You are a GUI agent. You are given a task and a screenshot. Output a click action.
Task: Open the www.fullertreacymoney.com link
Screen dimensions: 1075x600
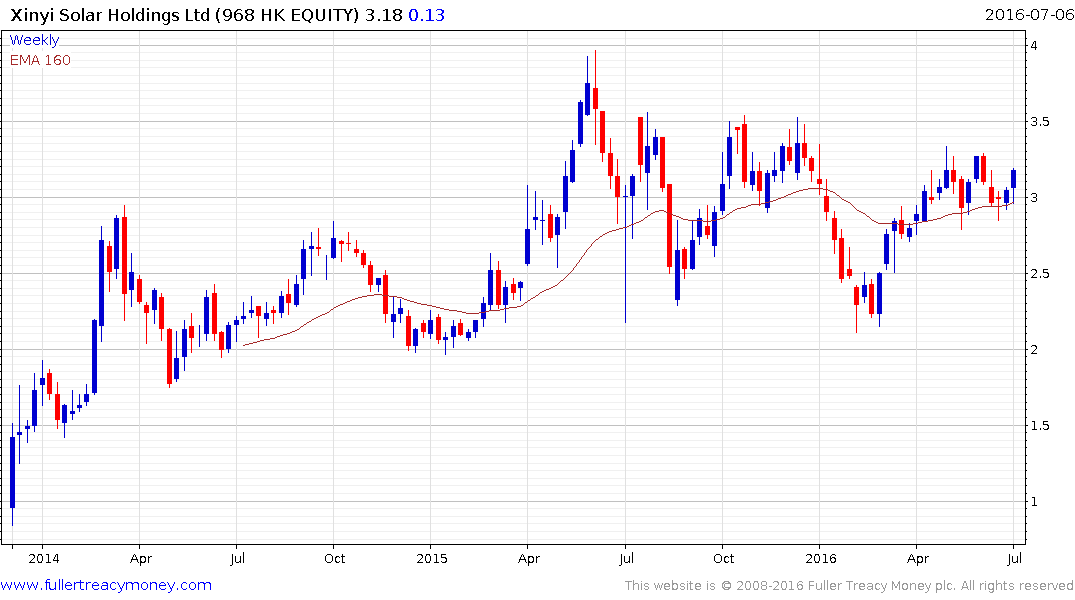coord(106,585)
